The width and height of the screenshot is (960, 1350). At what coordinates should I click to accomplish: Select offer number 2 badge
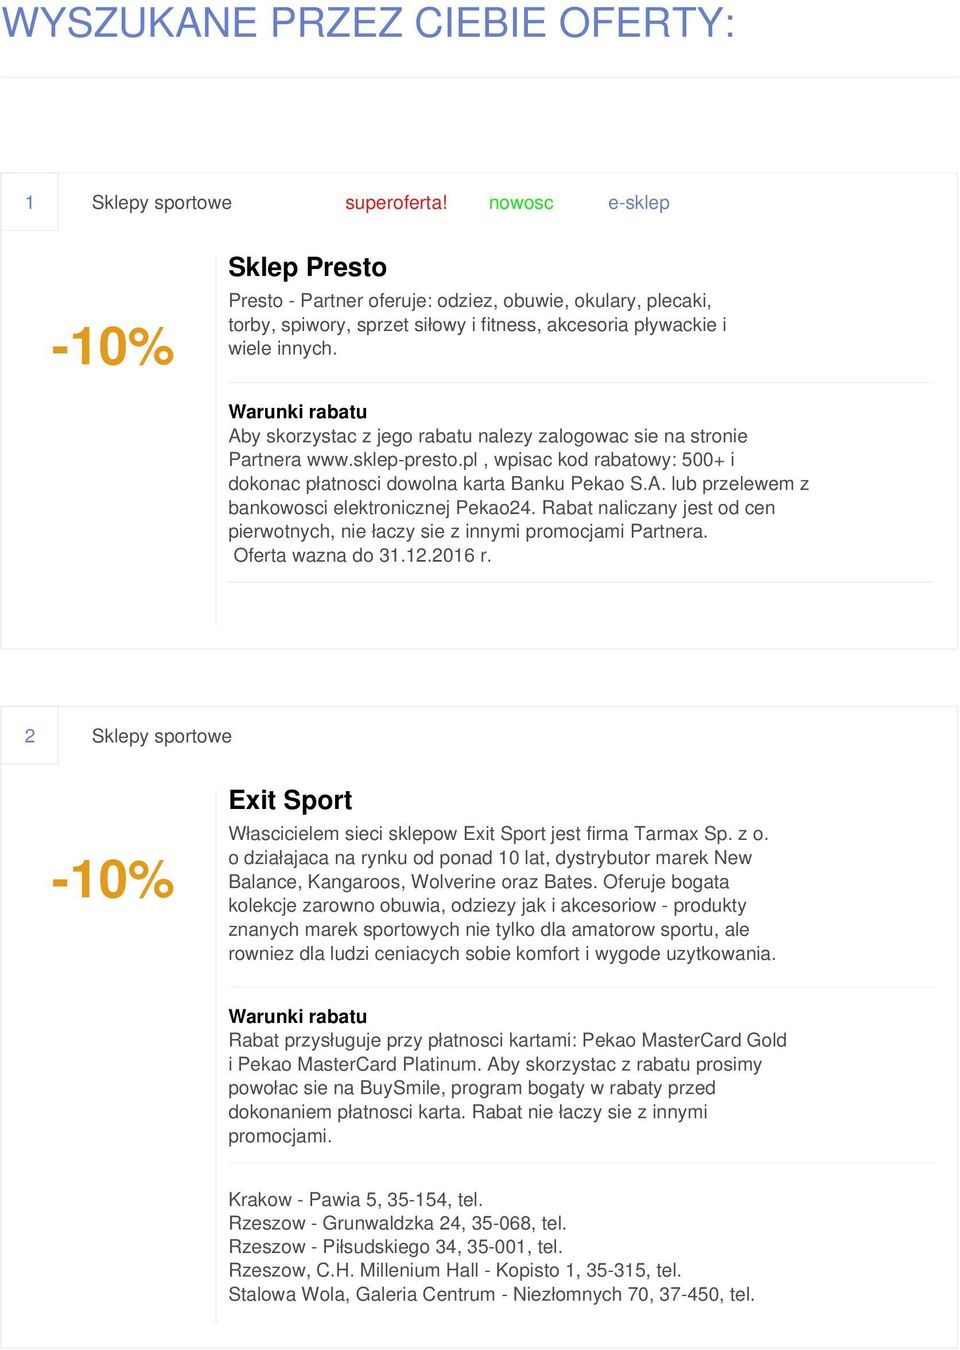point(30,736)
